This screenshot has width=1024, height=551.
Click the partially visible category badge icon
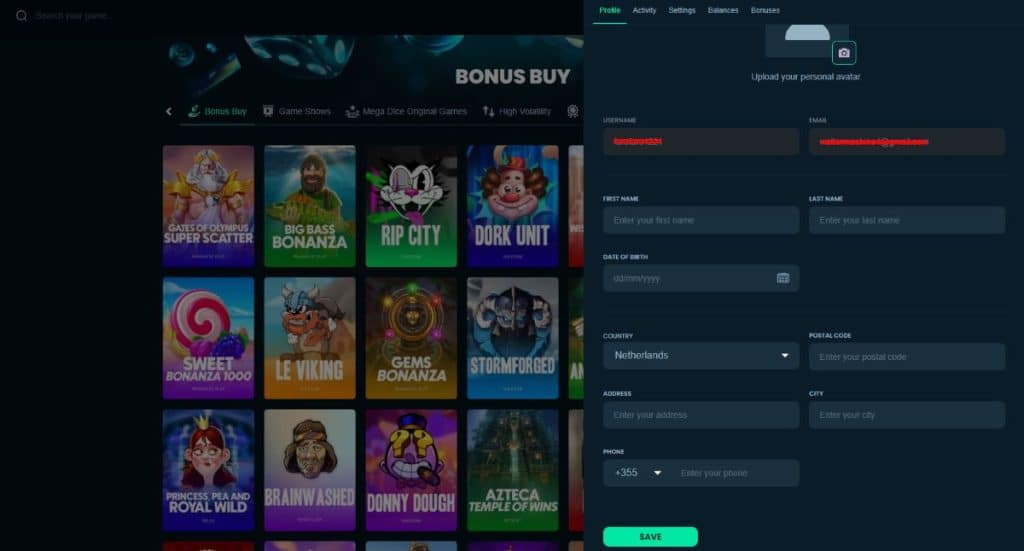pyautogui.click(x=573, y=111)
